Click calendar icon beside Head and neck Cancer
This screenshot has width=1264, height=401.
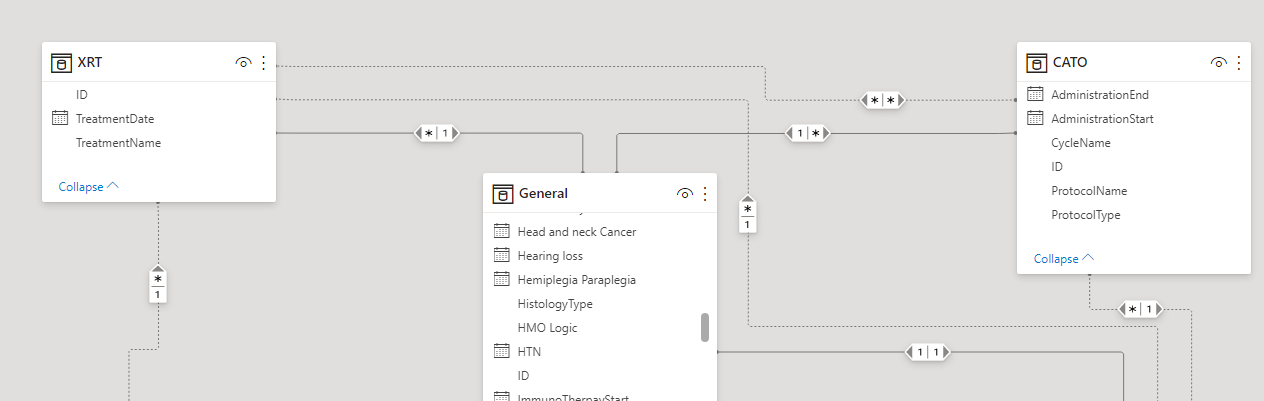click(x=502, y=231)
